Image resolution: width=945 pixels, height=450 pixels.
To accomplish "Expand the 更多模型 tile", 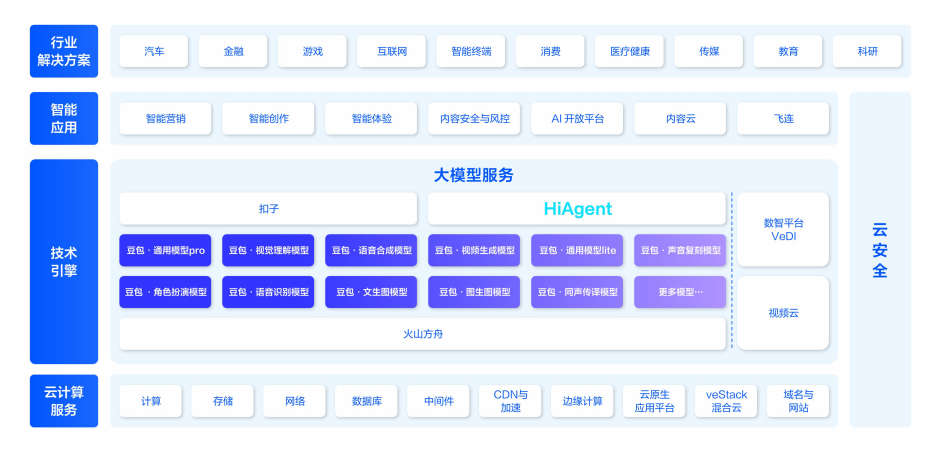I will tap(680, 292).
